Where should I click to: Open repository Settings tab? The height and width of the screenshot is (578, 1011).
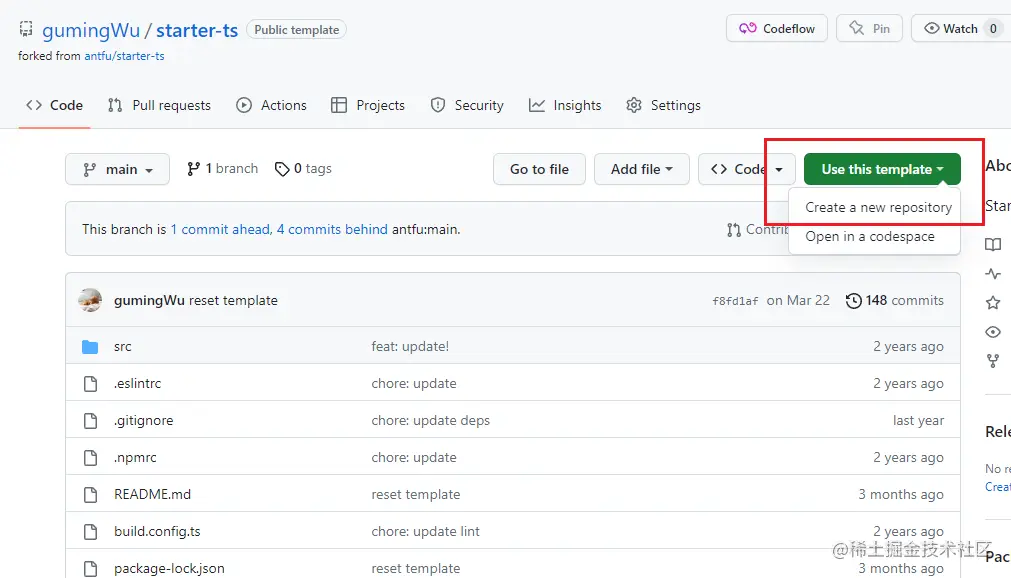663,105
